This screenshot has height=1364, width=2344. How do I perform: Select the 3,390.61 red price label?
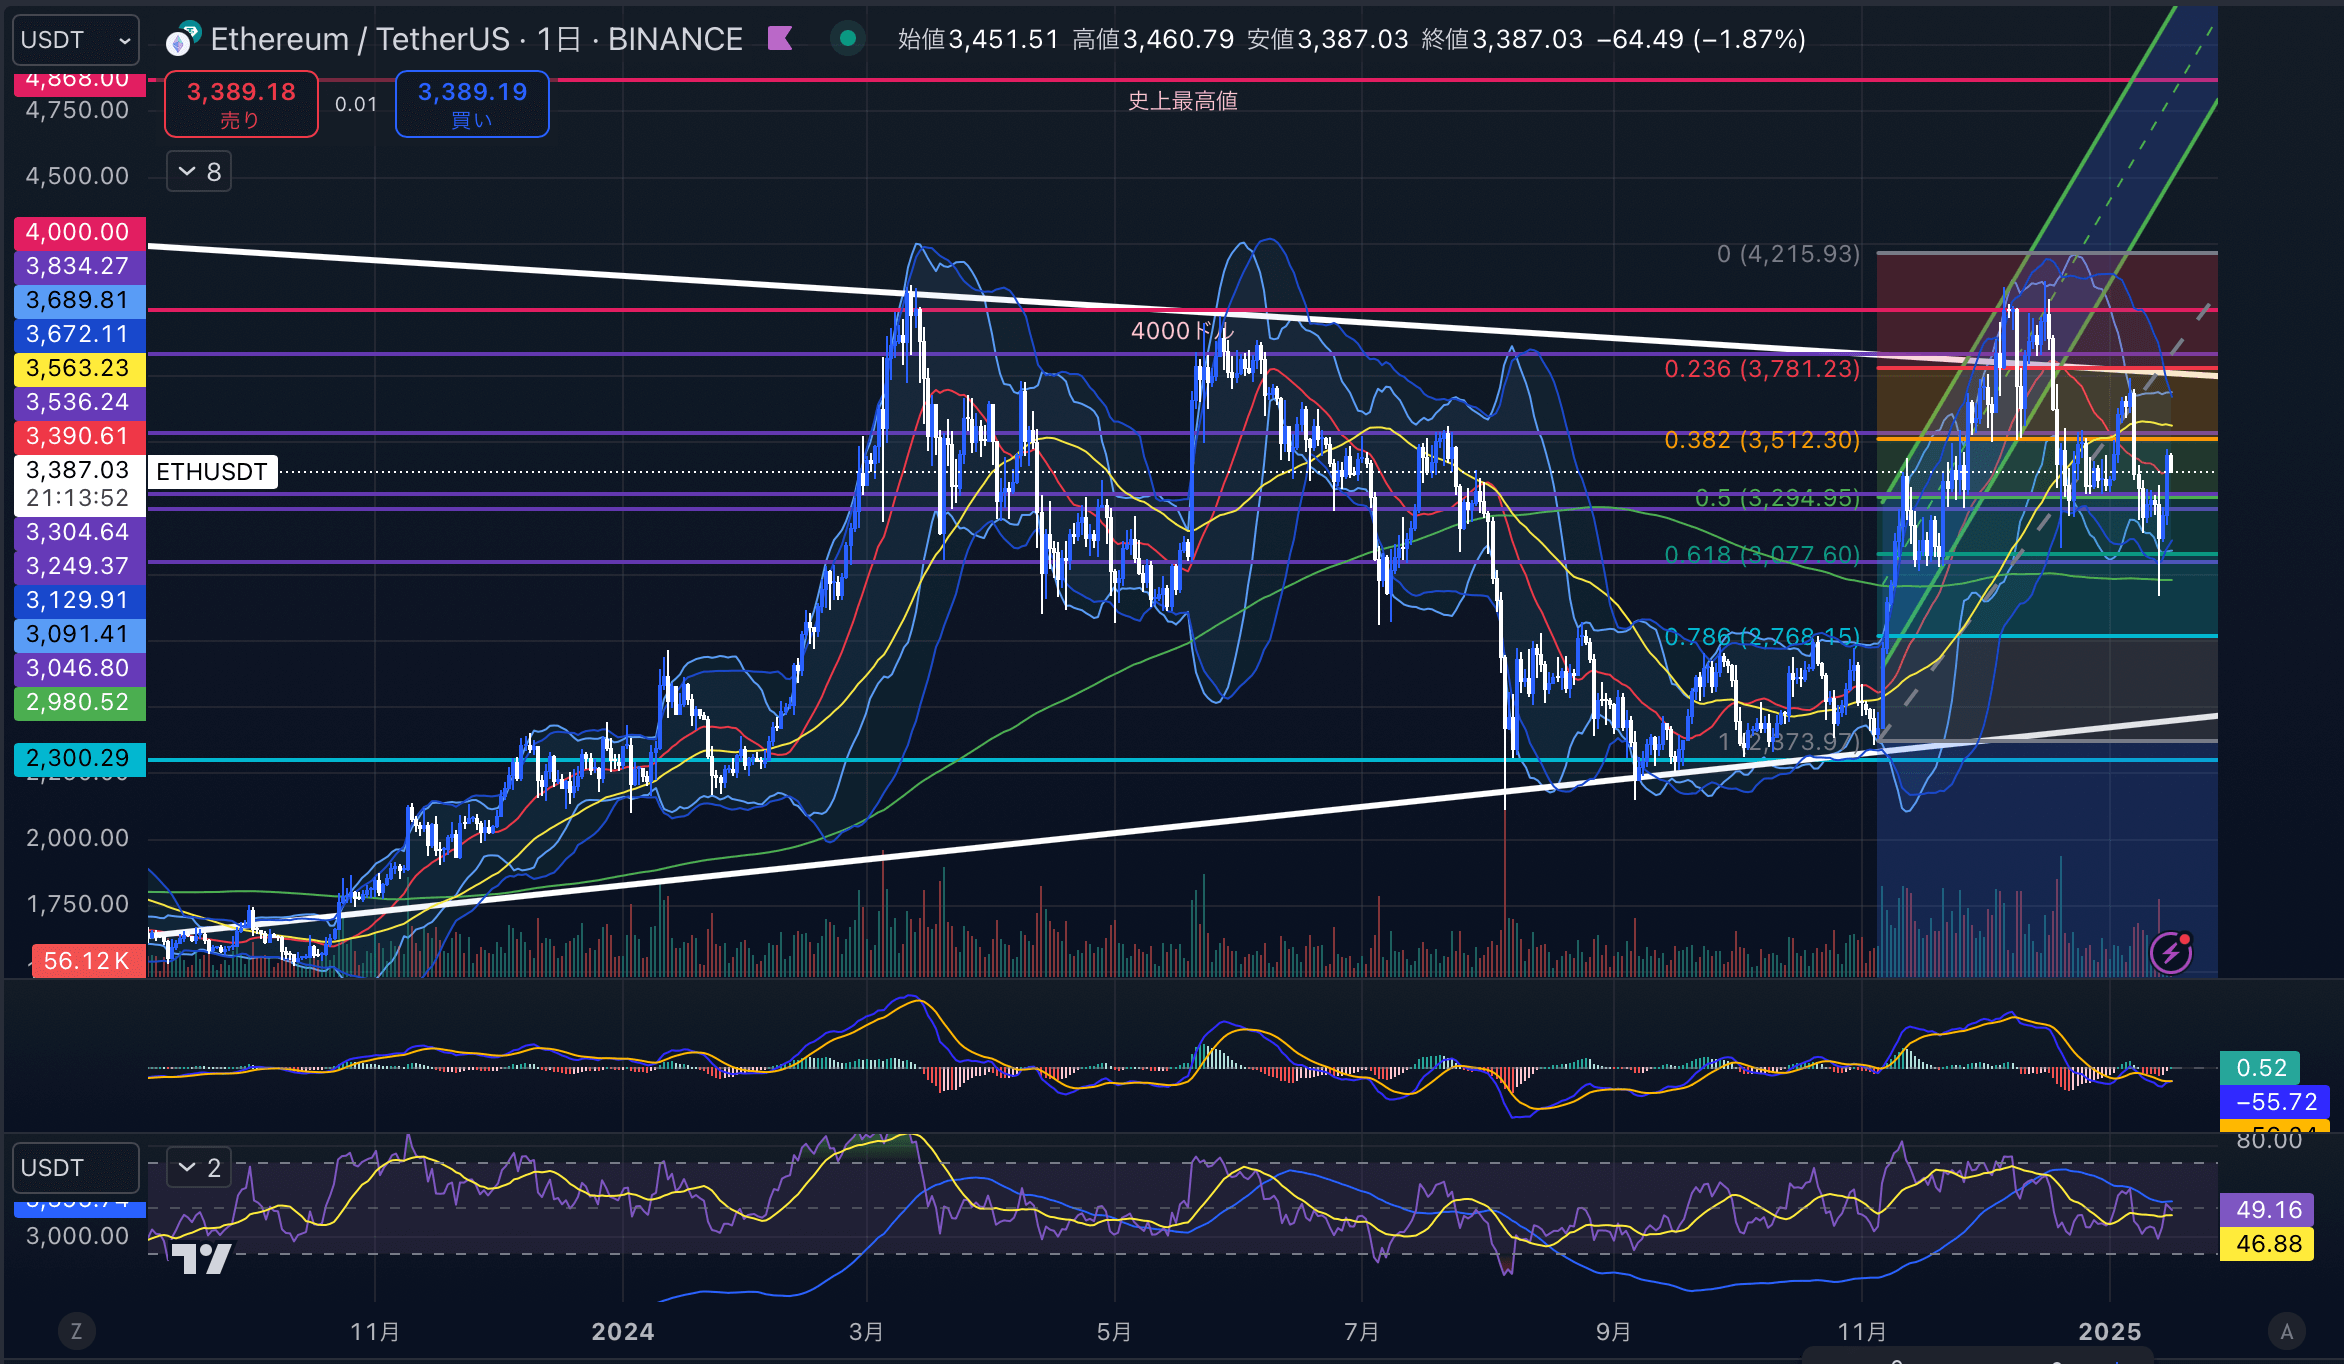(79, 436)
